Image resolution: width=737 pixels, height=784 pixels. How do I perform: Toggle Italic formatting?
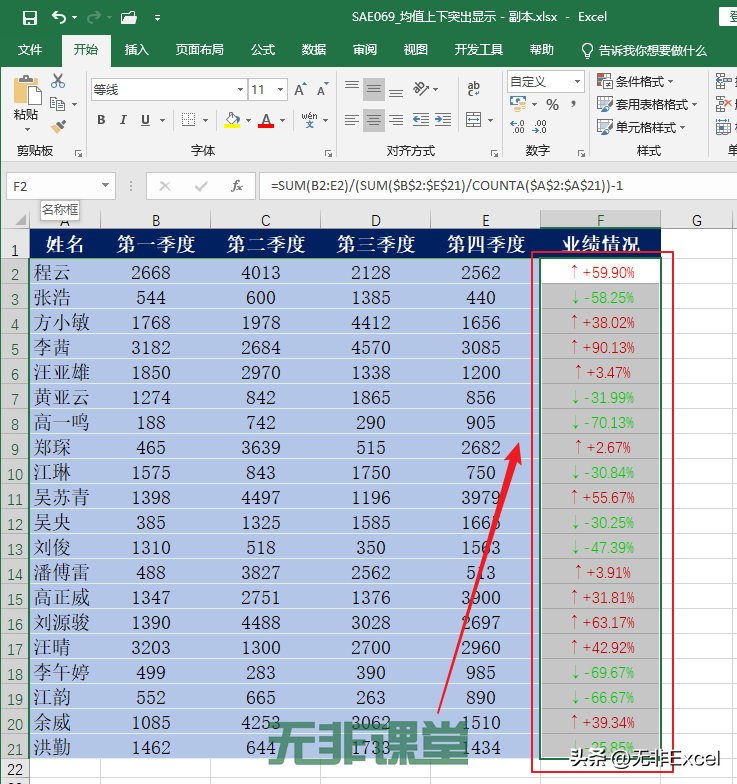123,120
